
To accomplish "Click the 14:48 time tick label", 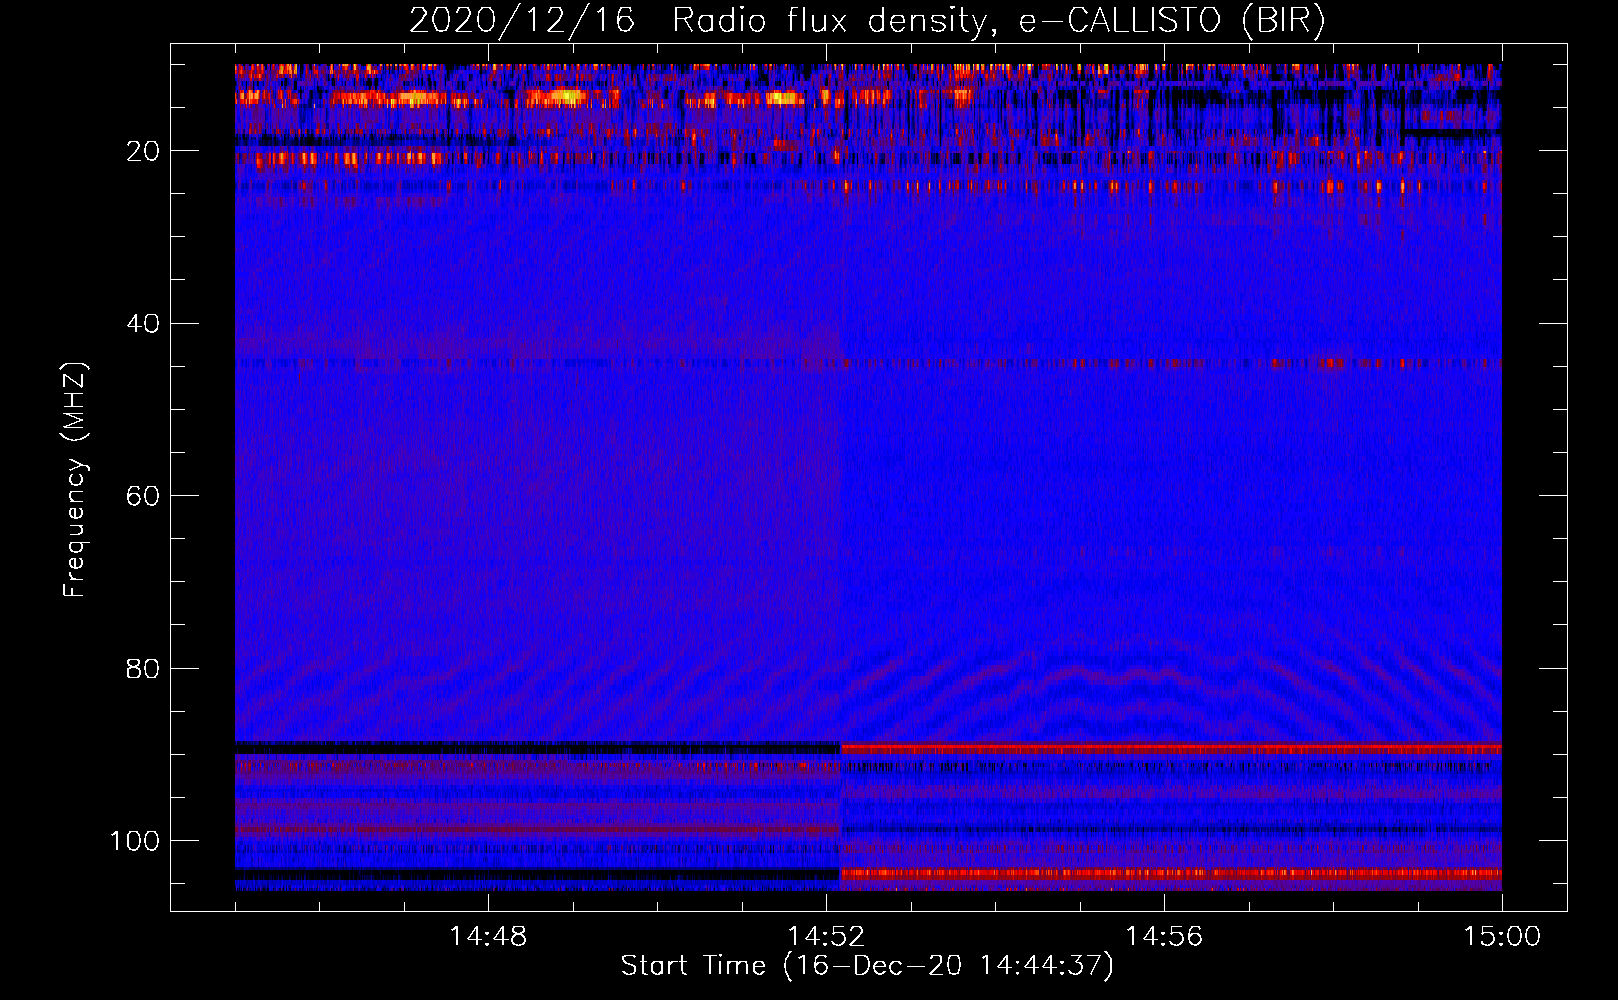I will 488,937.
